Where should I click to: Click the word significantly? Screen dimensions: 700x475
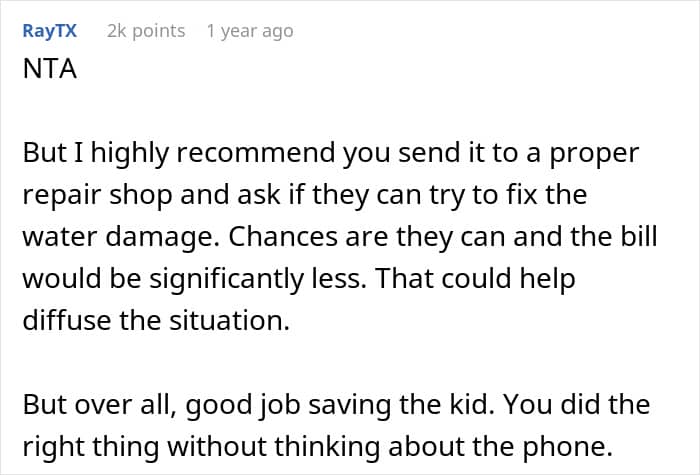click(226, 279)
